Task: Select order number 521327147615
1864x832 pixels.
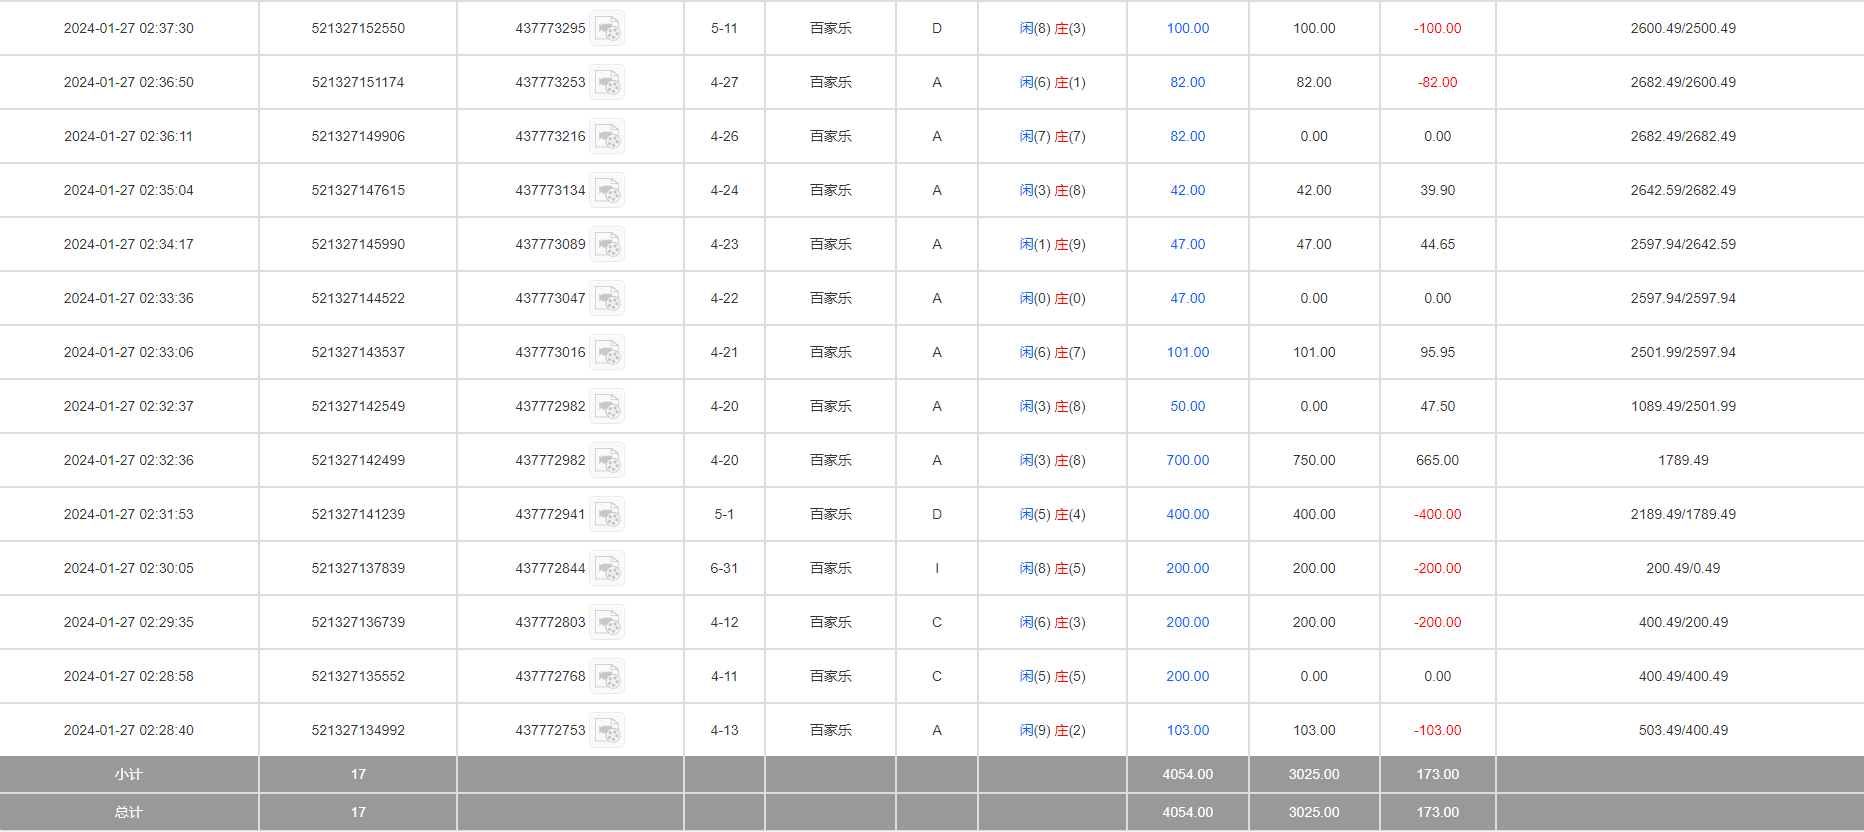Action: (x=358, y=190)
